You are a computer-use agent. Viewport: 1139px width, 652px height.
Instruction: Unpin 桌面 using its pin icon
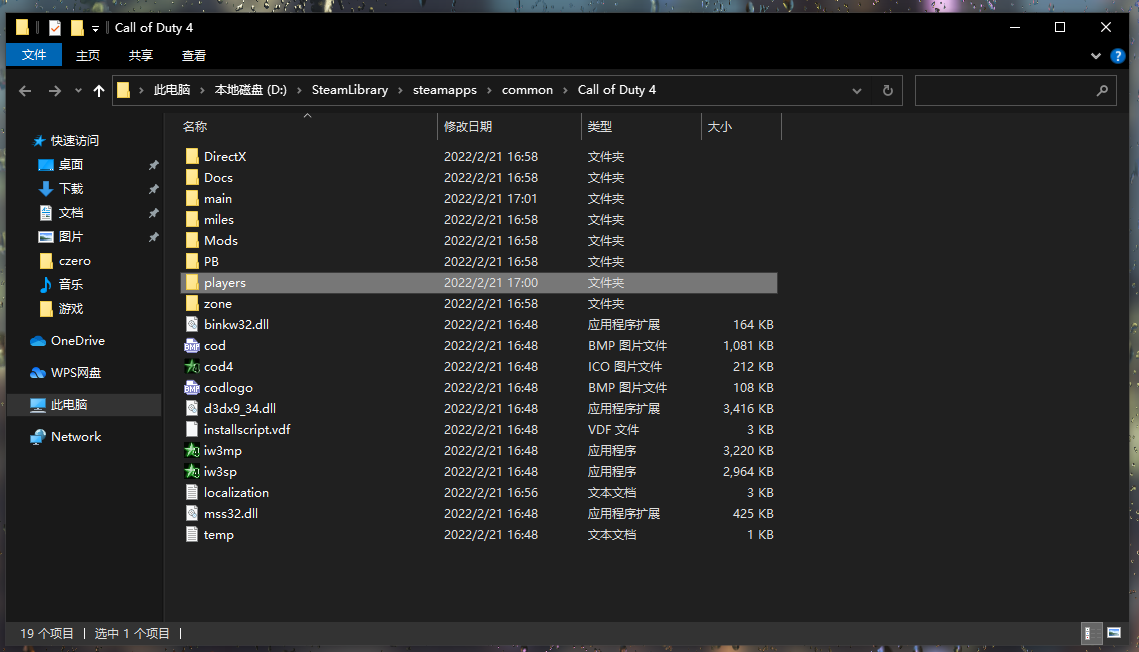153,166
